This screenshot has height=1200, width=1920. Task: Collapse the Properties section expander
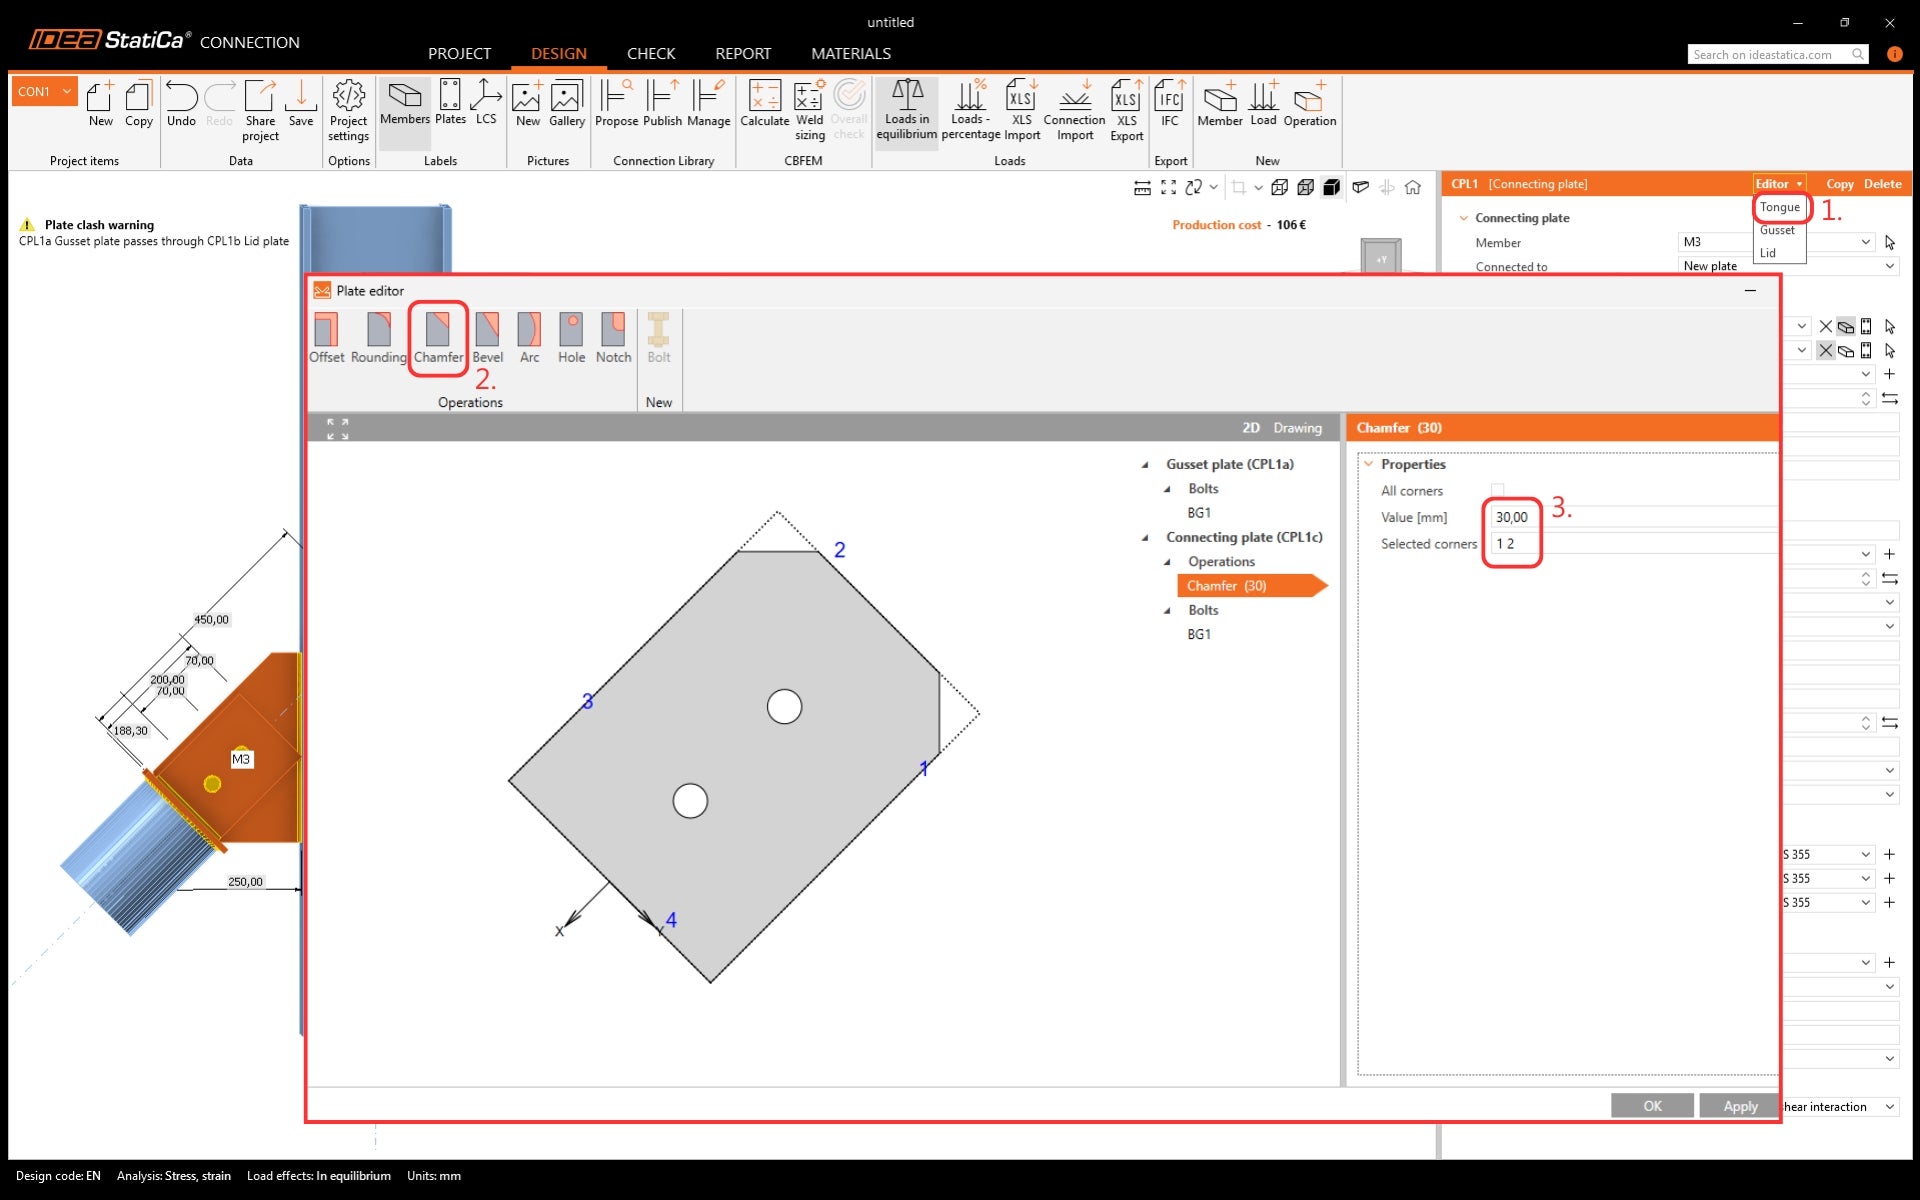click(x=1369, y=464)
